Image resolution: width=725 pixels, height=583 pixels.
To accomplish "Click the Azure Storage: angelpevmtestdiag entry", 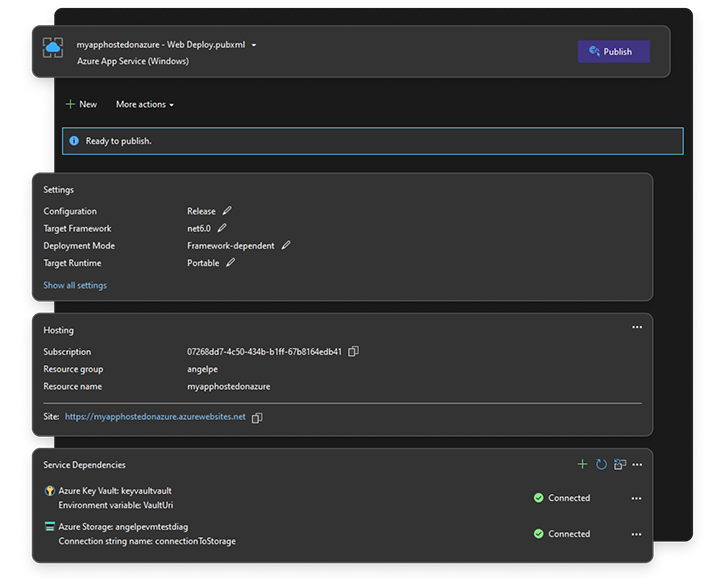I will [123, 527].
